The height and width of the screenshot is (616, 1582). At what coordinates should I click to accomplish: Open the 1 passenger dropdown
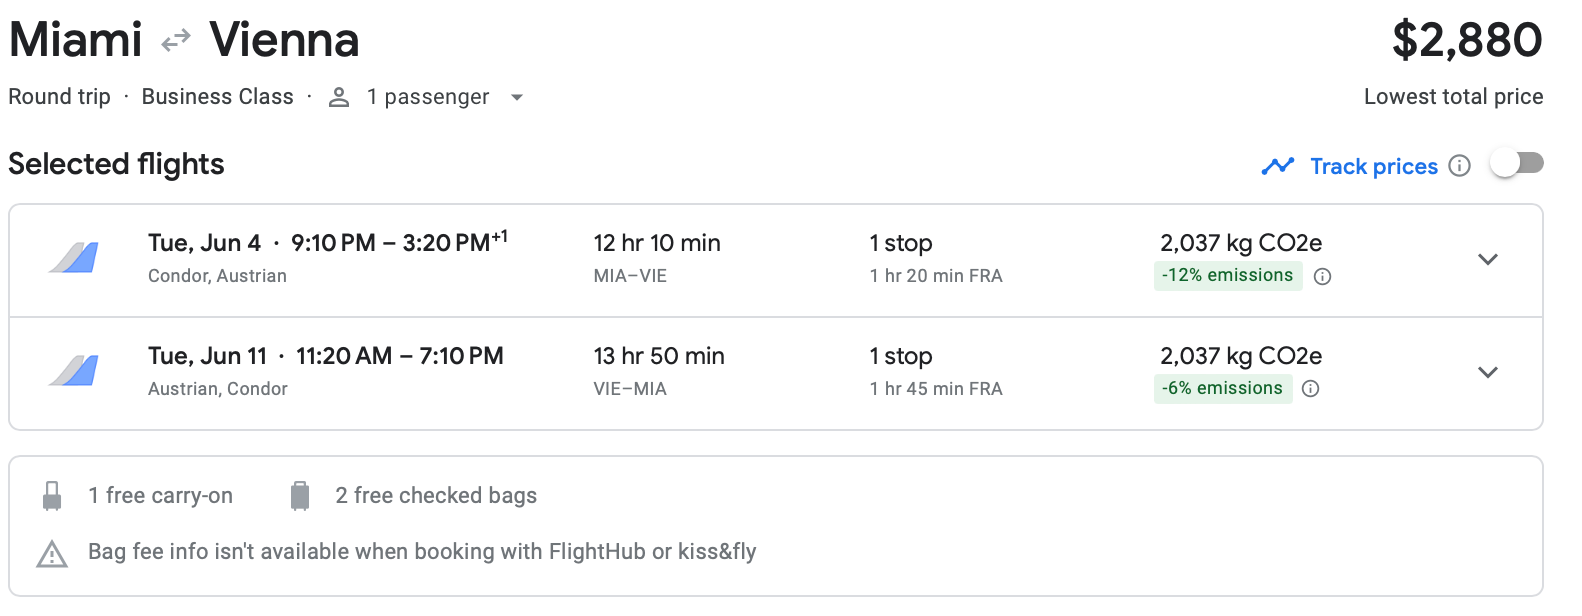coord(517,97)
